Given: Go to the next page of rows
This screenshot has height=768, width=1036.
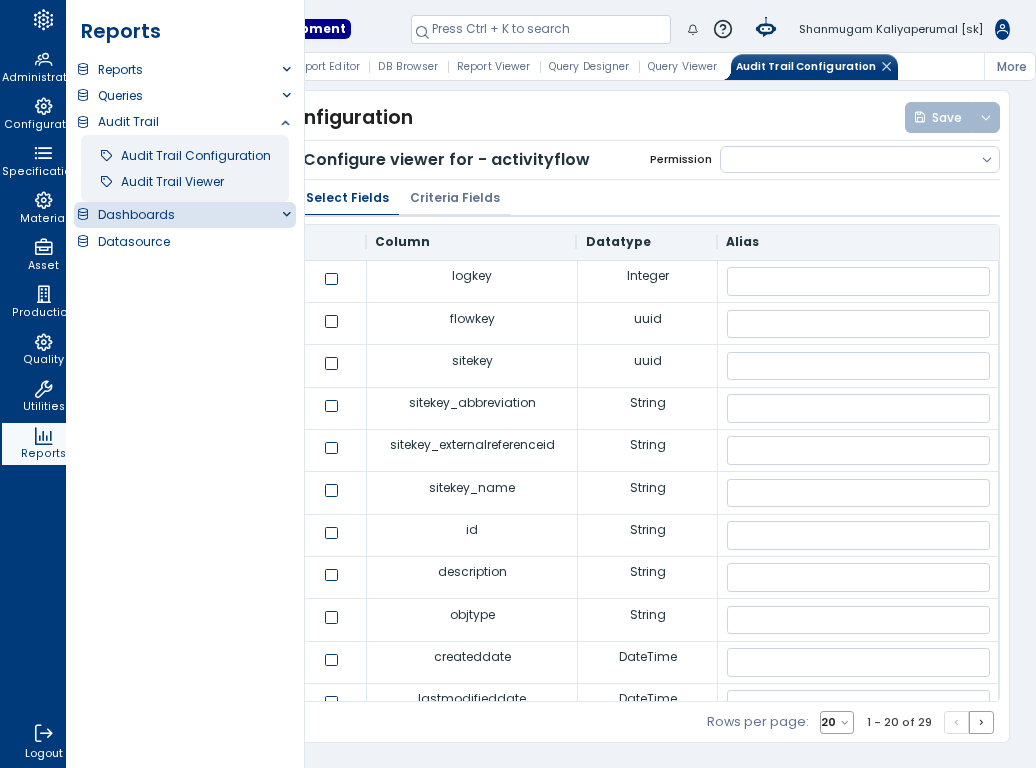Looking at the screenshot, I should [x=981, y=722].
